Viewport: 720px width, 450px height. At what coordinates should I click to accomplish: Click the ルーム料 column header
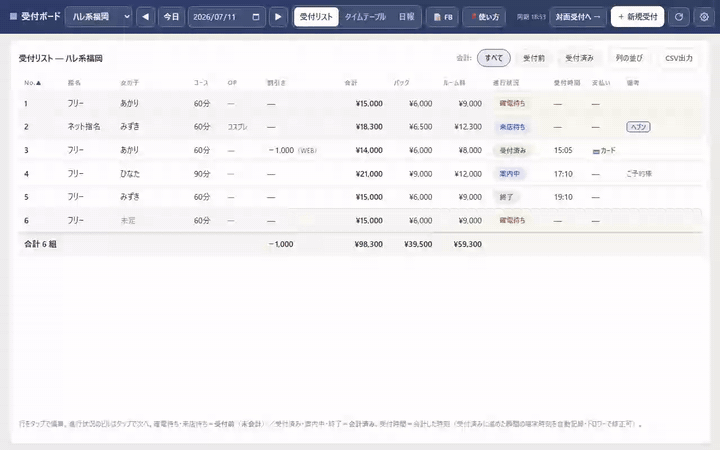(x=454, y=83)
